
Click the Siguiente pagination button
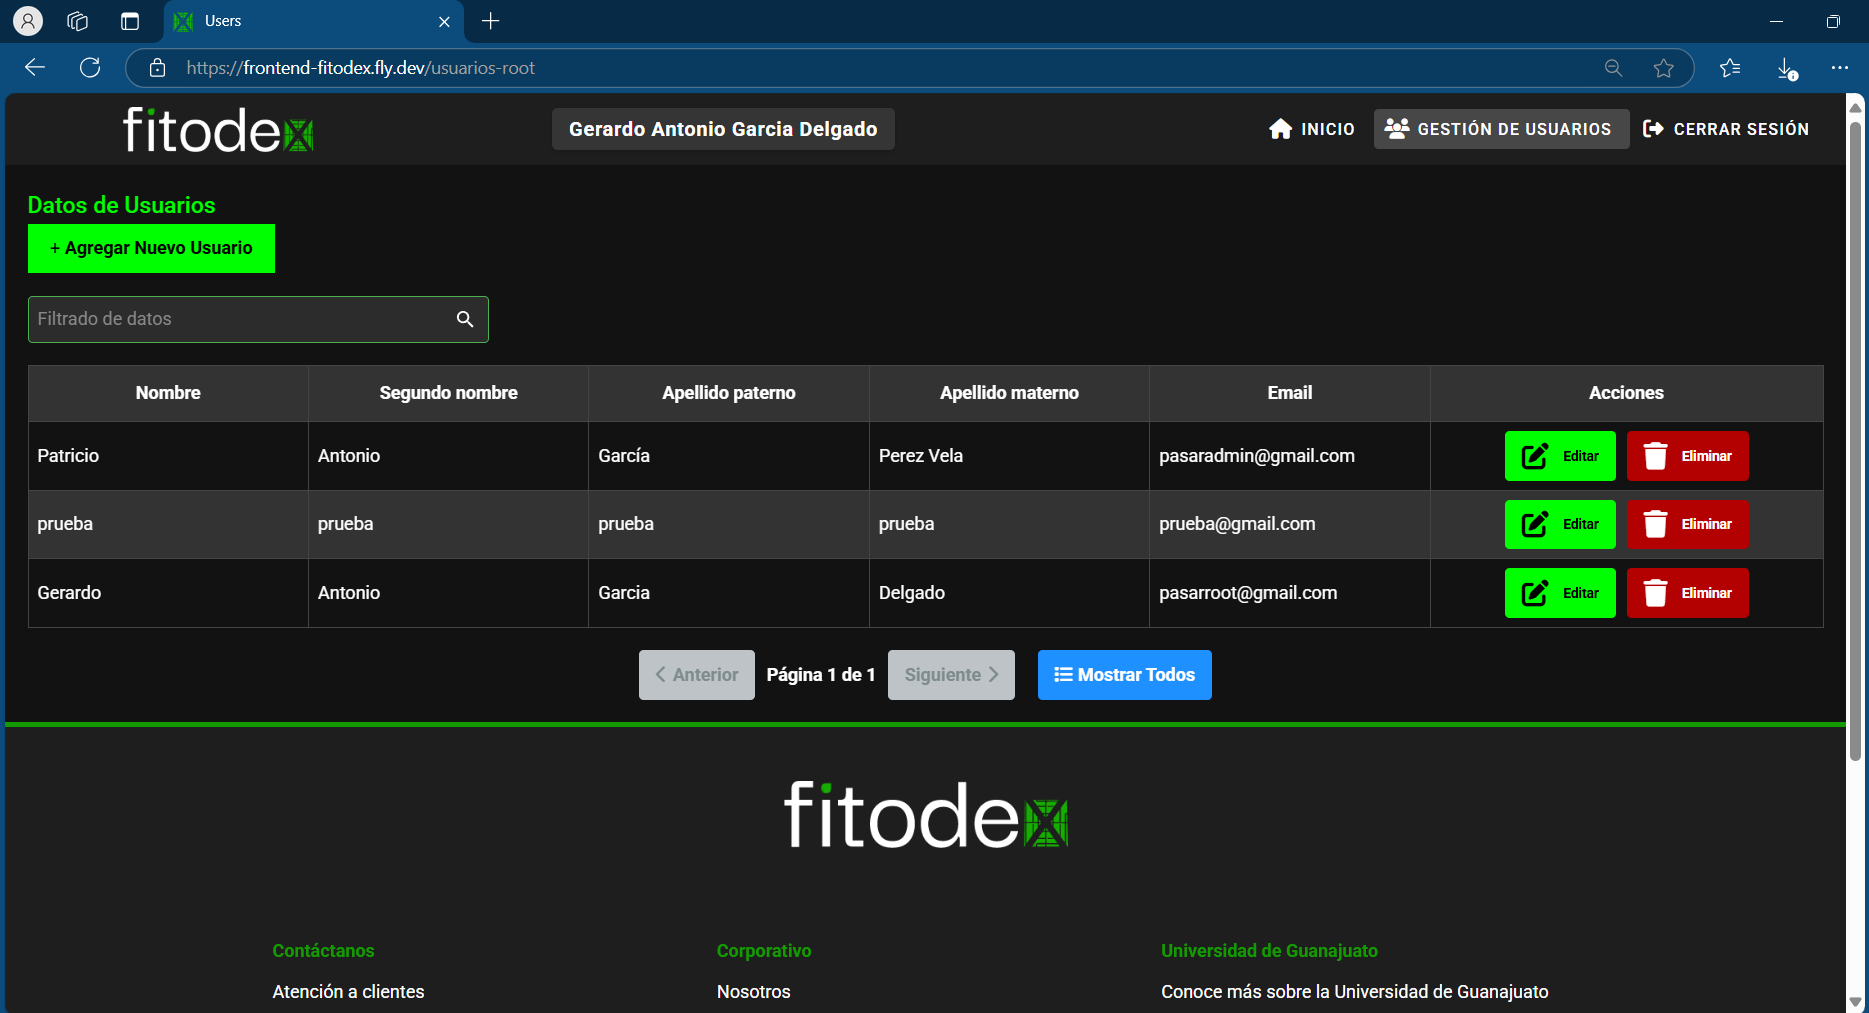pos(951,675)
